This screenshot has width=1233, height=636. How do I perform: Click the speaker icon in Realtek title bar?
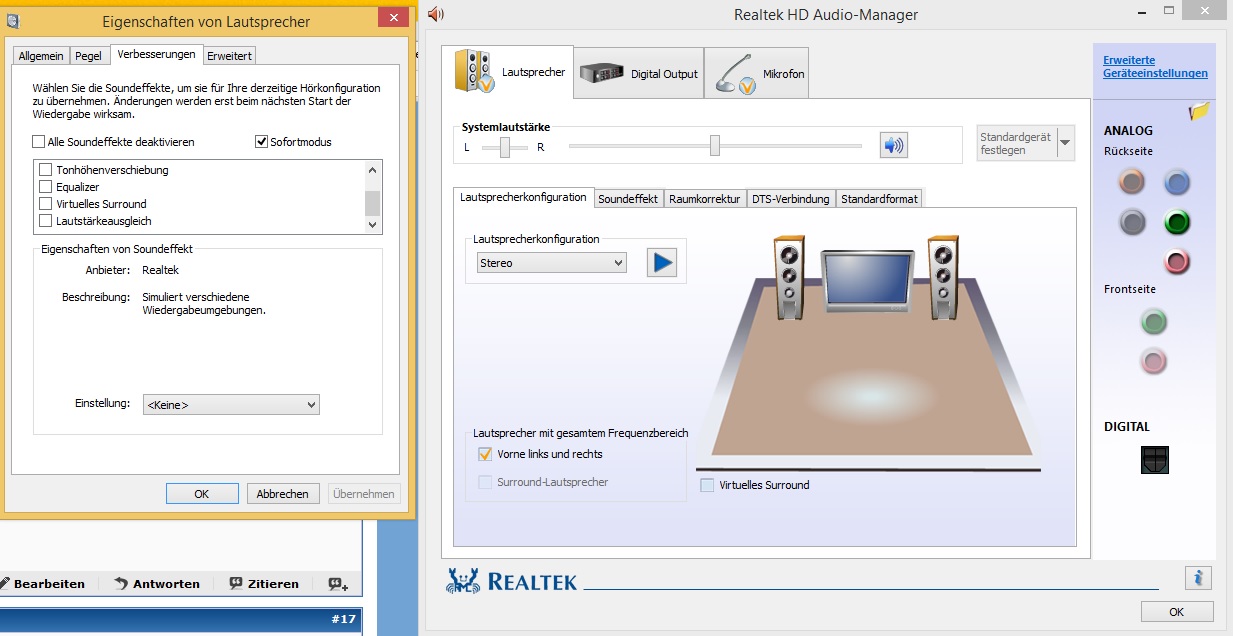pyautogui.click(x=436, y=14)
